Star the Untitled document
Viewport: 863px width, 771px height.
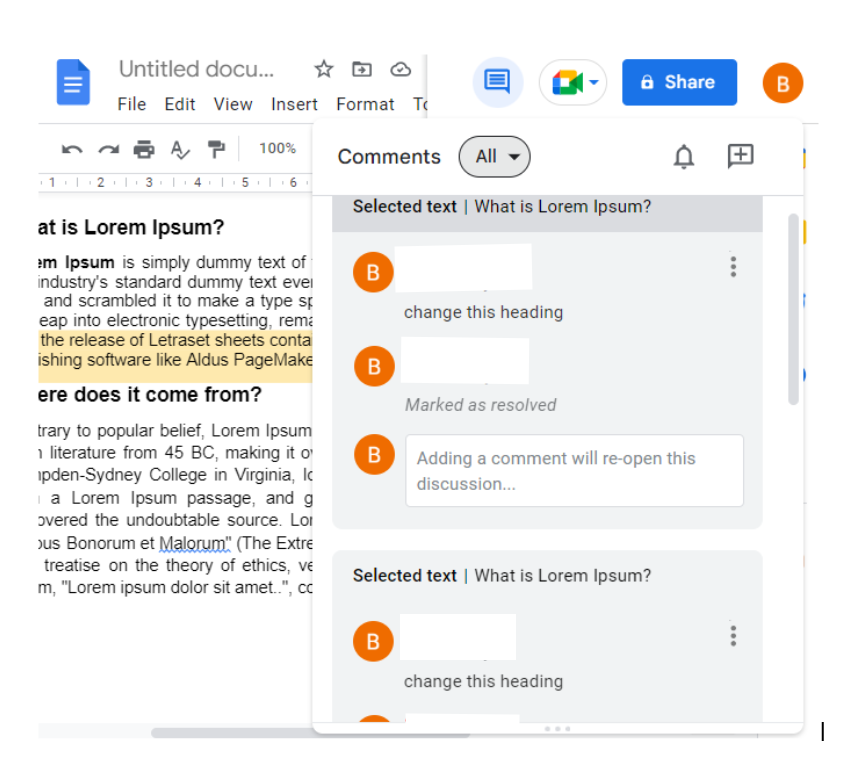(x=324, y=69)
